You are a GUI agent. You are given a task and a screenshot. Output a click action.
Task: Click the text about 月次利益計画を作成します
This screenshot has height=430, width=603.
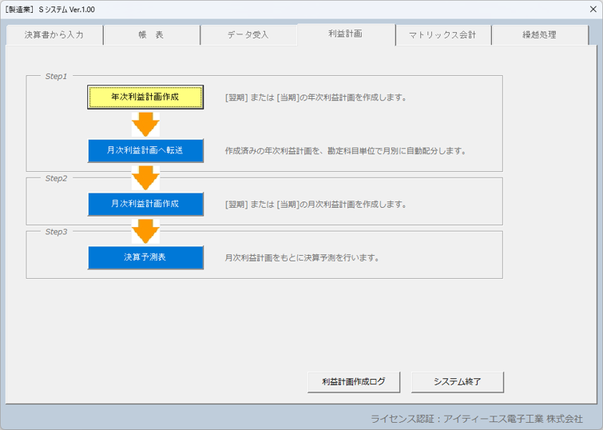316,205
